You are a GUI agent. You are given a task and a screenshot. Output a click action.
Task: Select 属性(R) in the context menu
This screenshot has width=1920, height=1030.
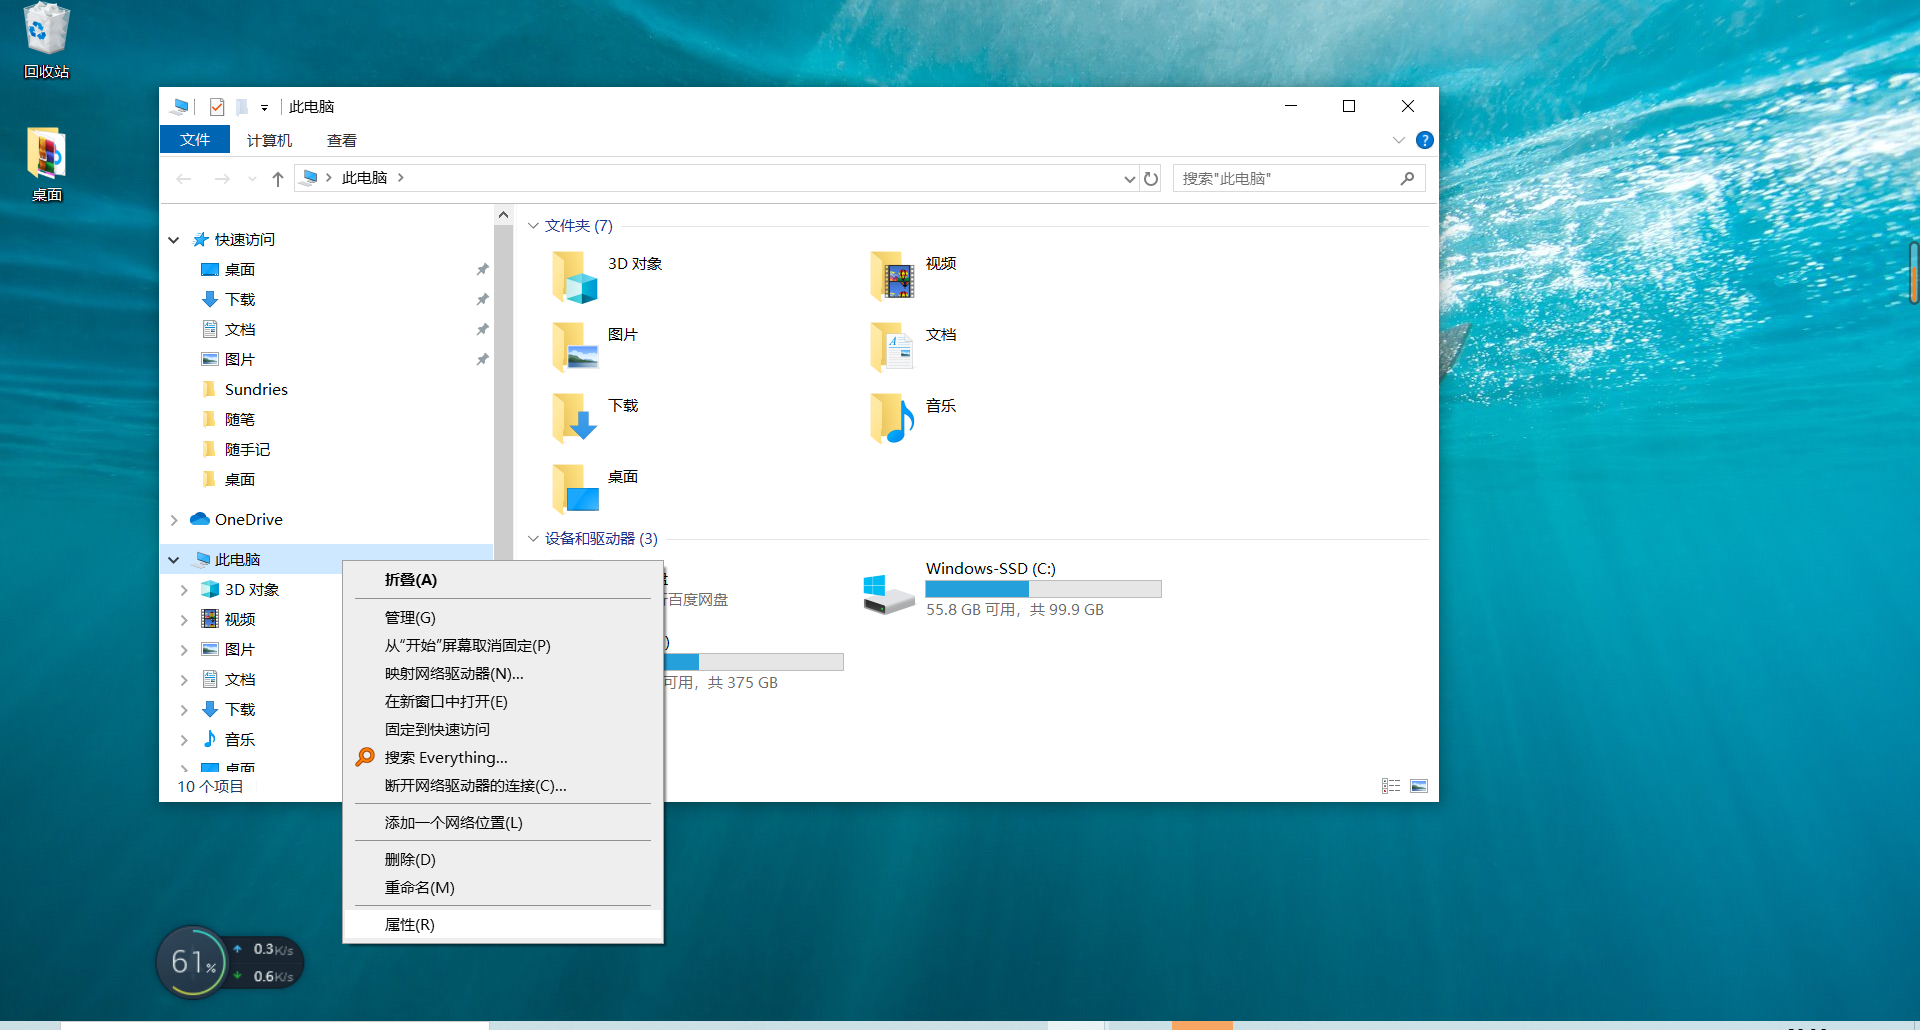click(409, 924)
